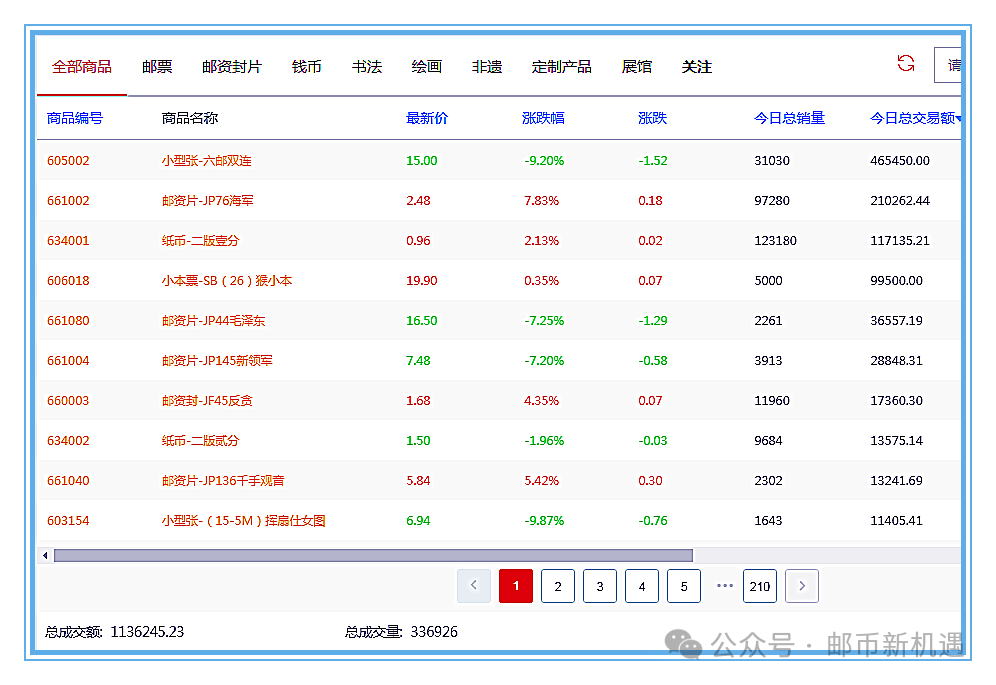Open product code 661002

(x=68, y=201)
